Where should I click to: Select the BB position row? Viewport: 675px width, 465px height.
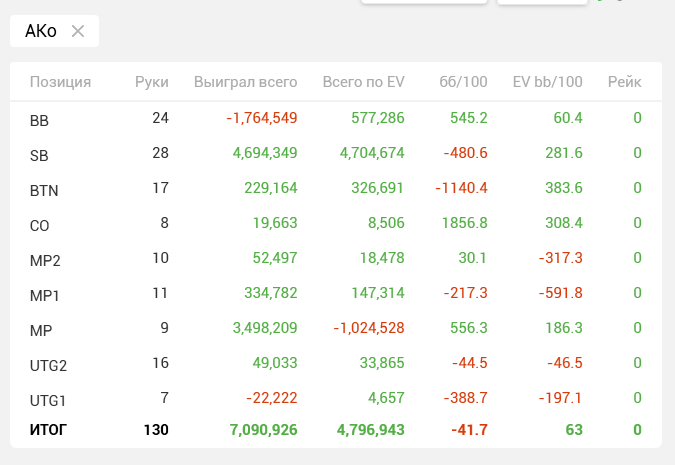click(x=40, y=120)
